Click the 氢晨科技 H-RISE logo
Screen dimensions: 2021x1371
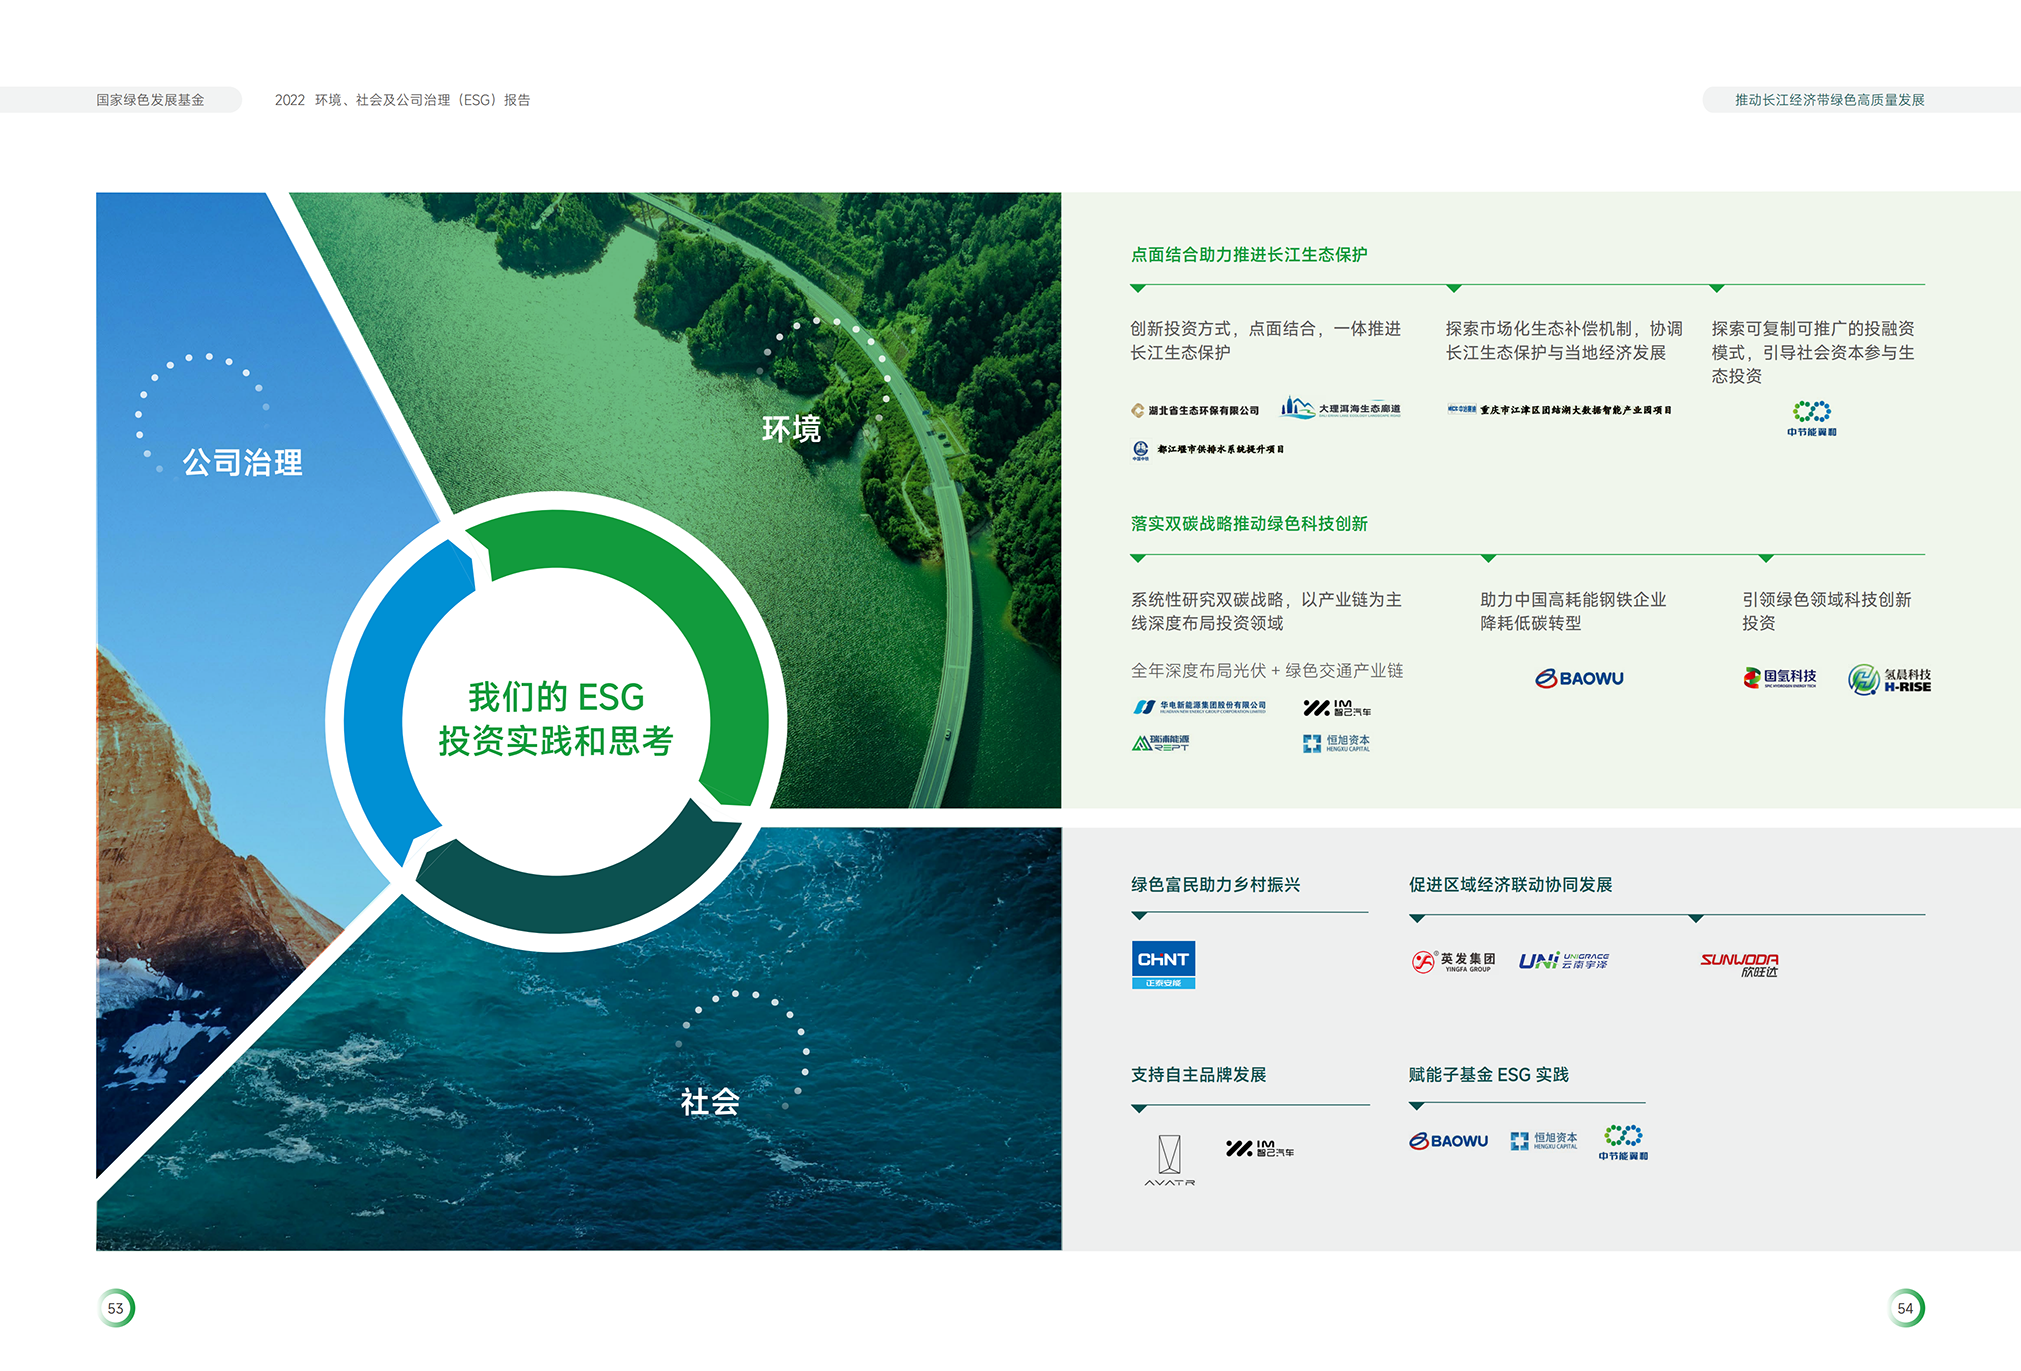point(1889,679)
